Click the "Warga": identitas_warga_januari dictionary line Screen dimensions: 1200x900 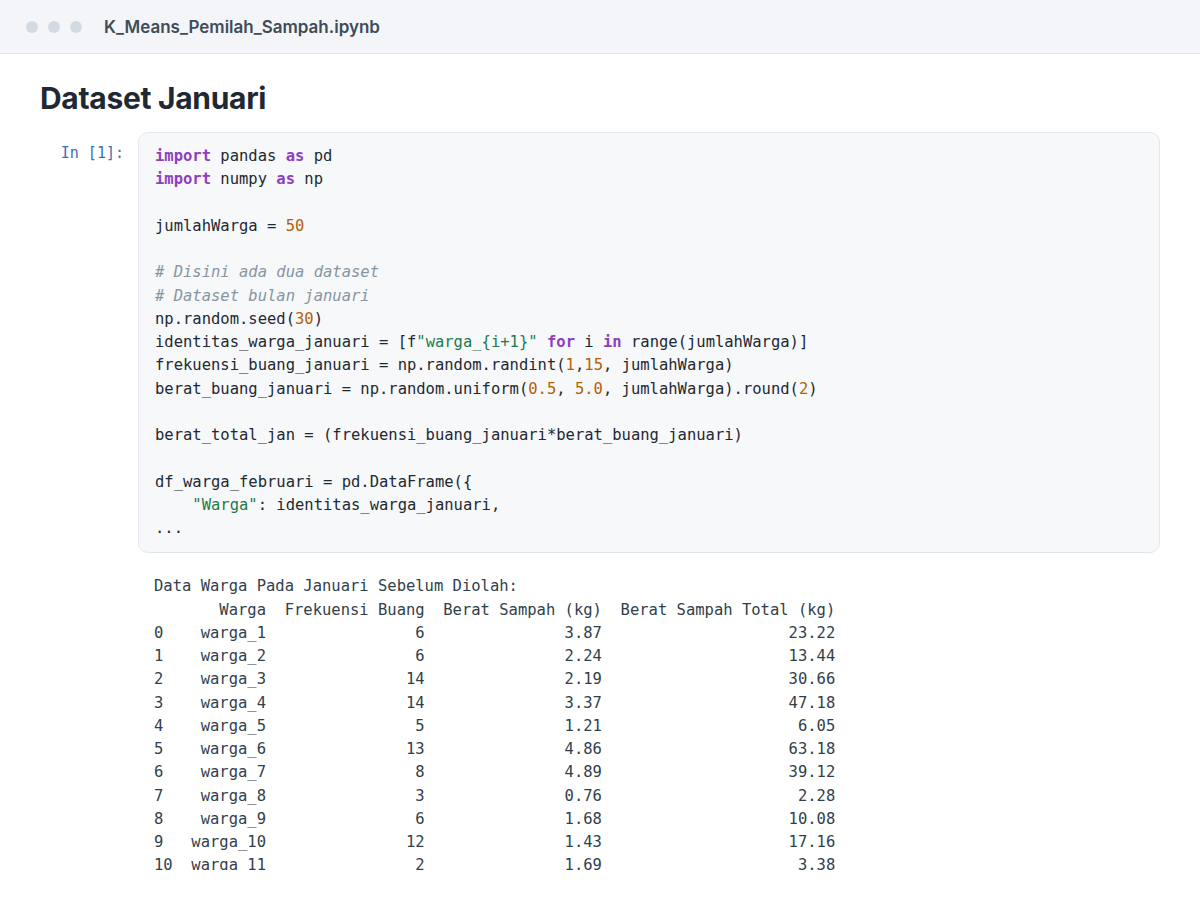(x=346, y=505)
